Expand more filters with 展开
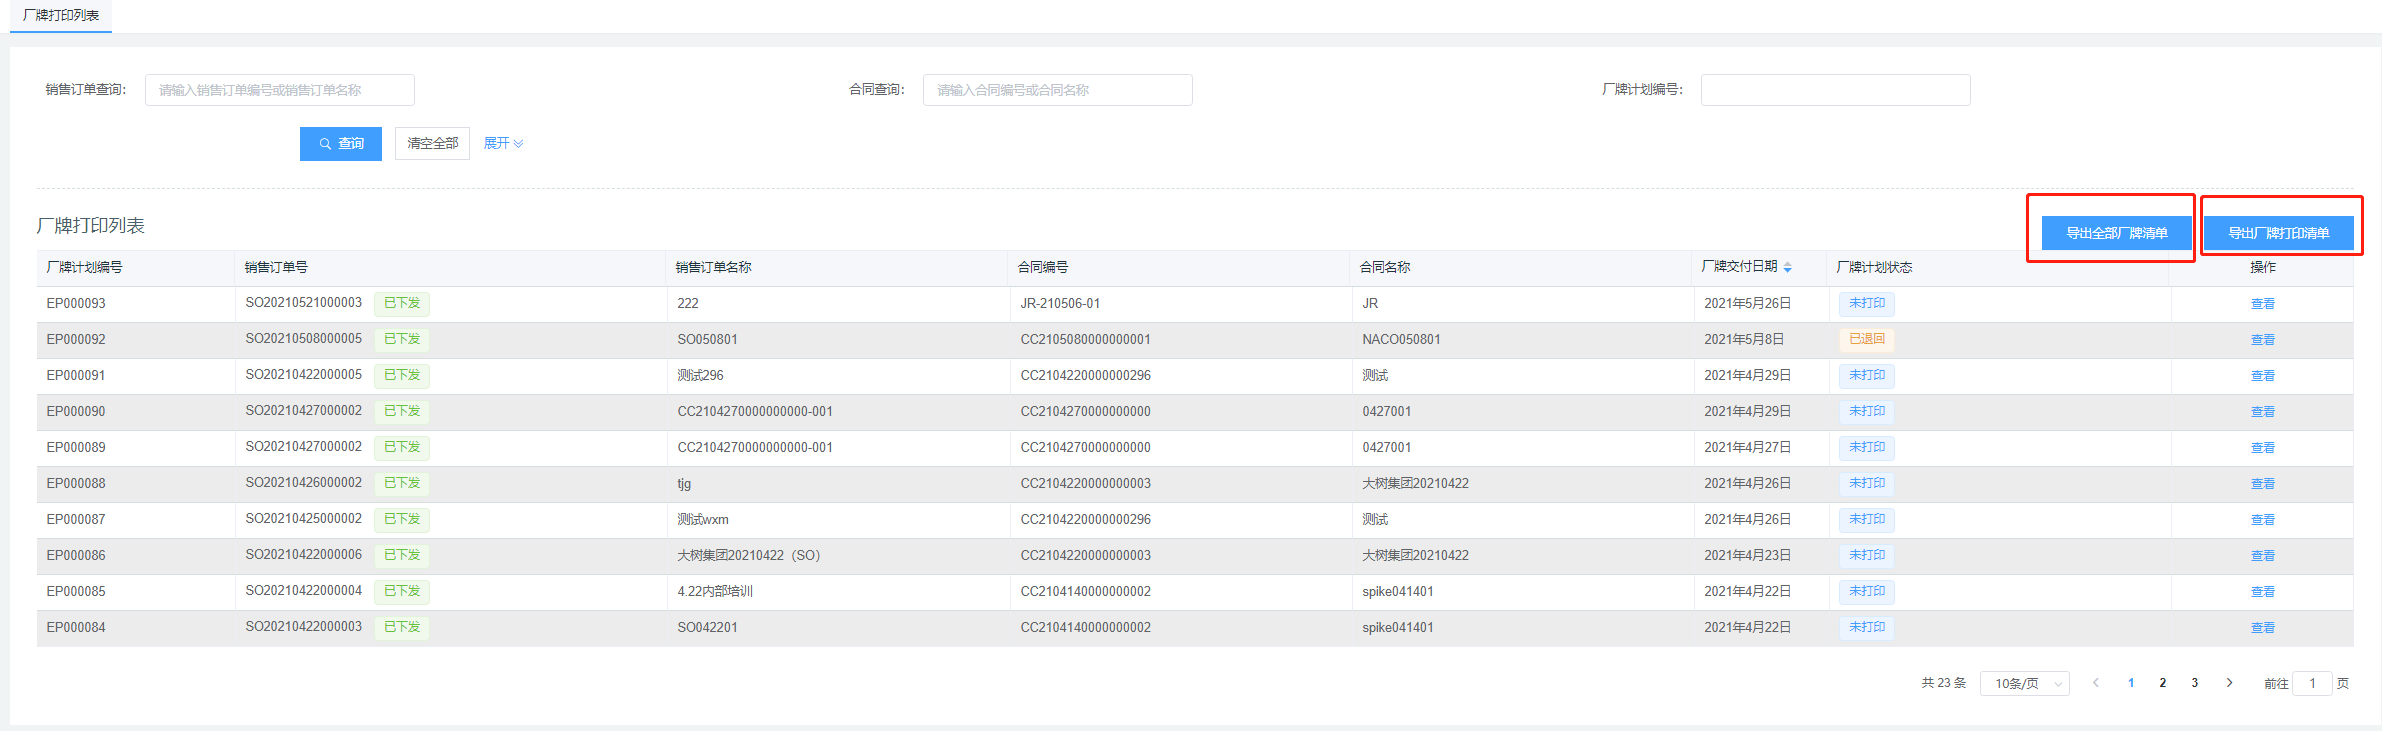This screenshot has width=2382, height=731. tap(503, 144)
